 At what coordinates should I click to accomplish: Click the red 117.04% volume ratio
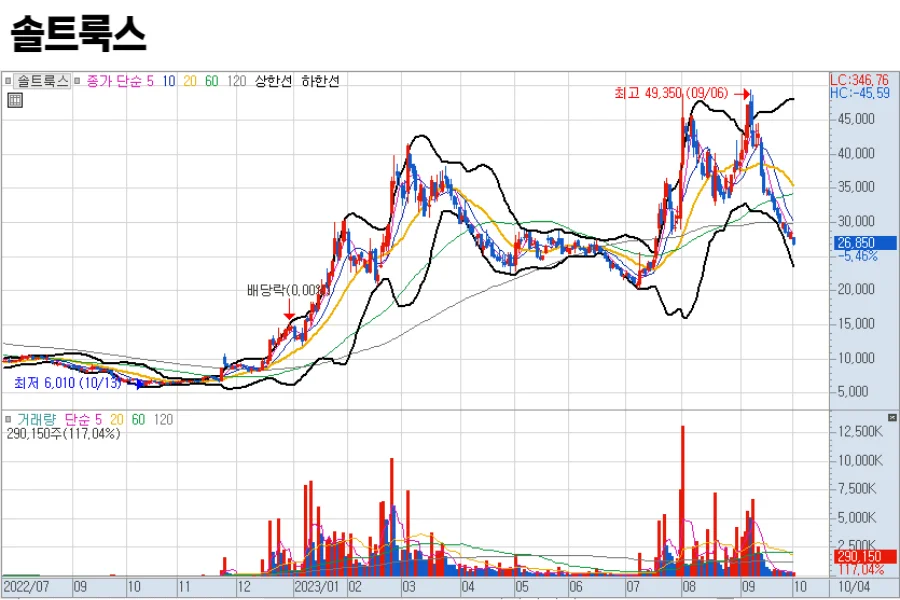click(861, 569)
